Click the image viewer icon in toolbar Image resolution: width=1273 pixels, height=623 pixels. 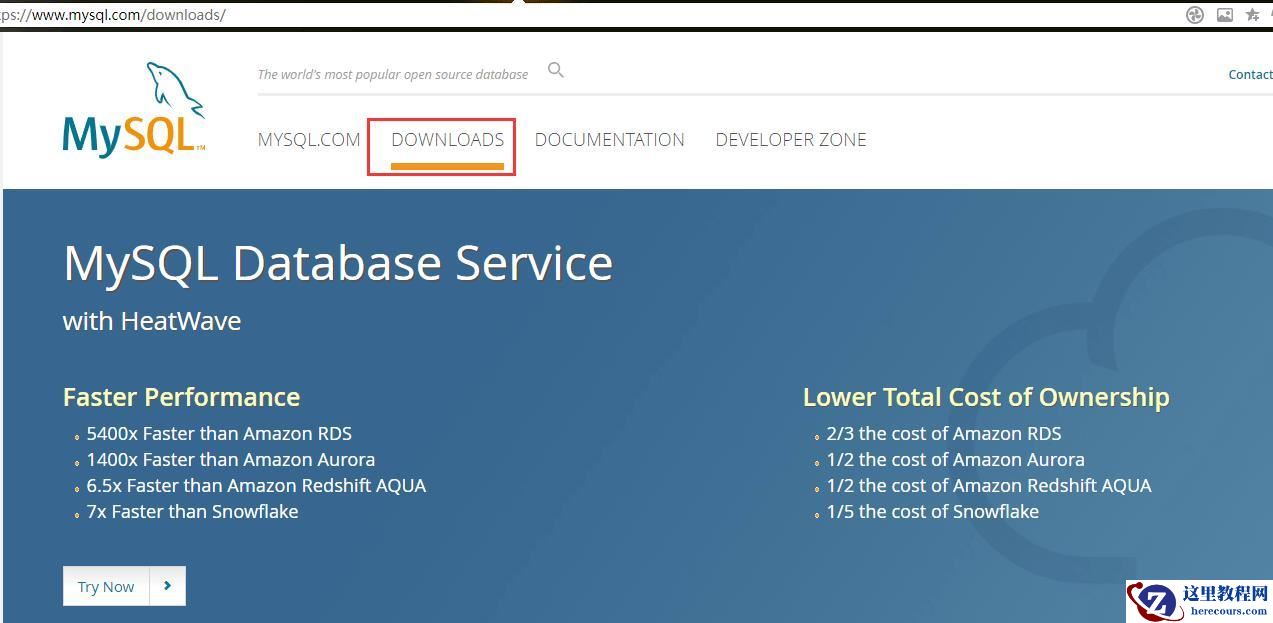[x=1224, y=15]
